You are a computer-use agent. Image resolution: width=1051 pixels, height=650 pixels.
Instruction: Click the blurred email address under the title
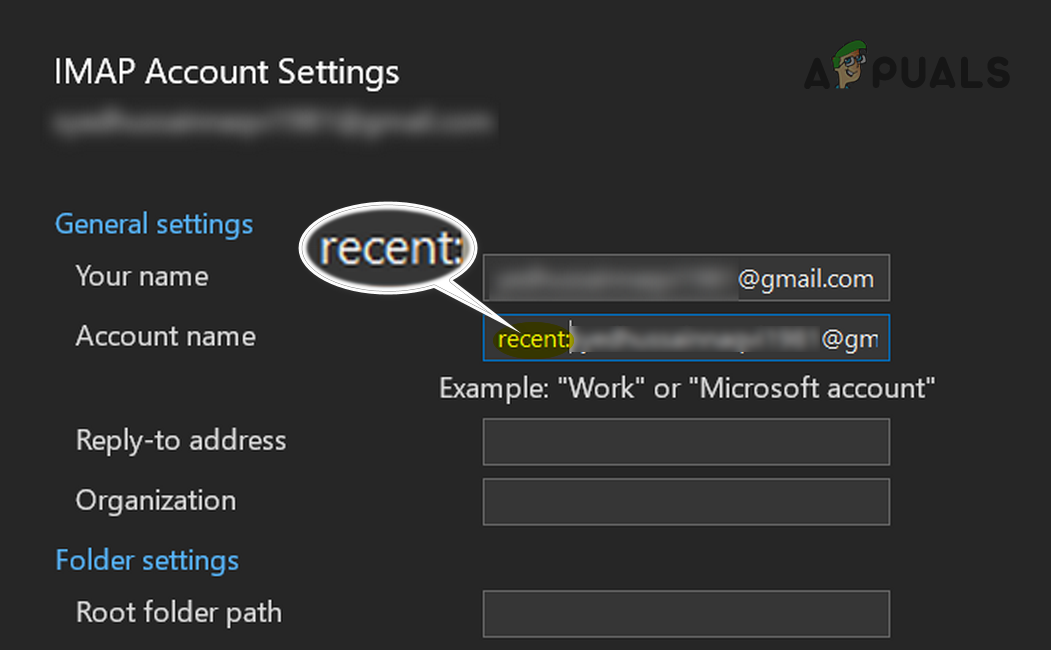click(274, 122)
